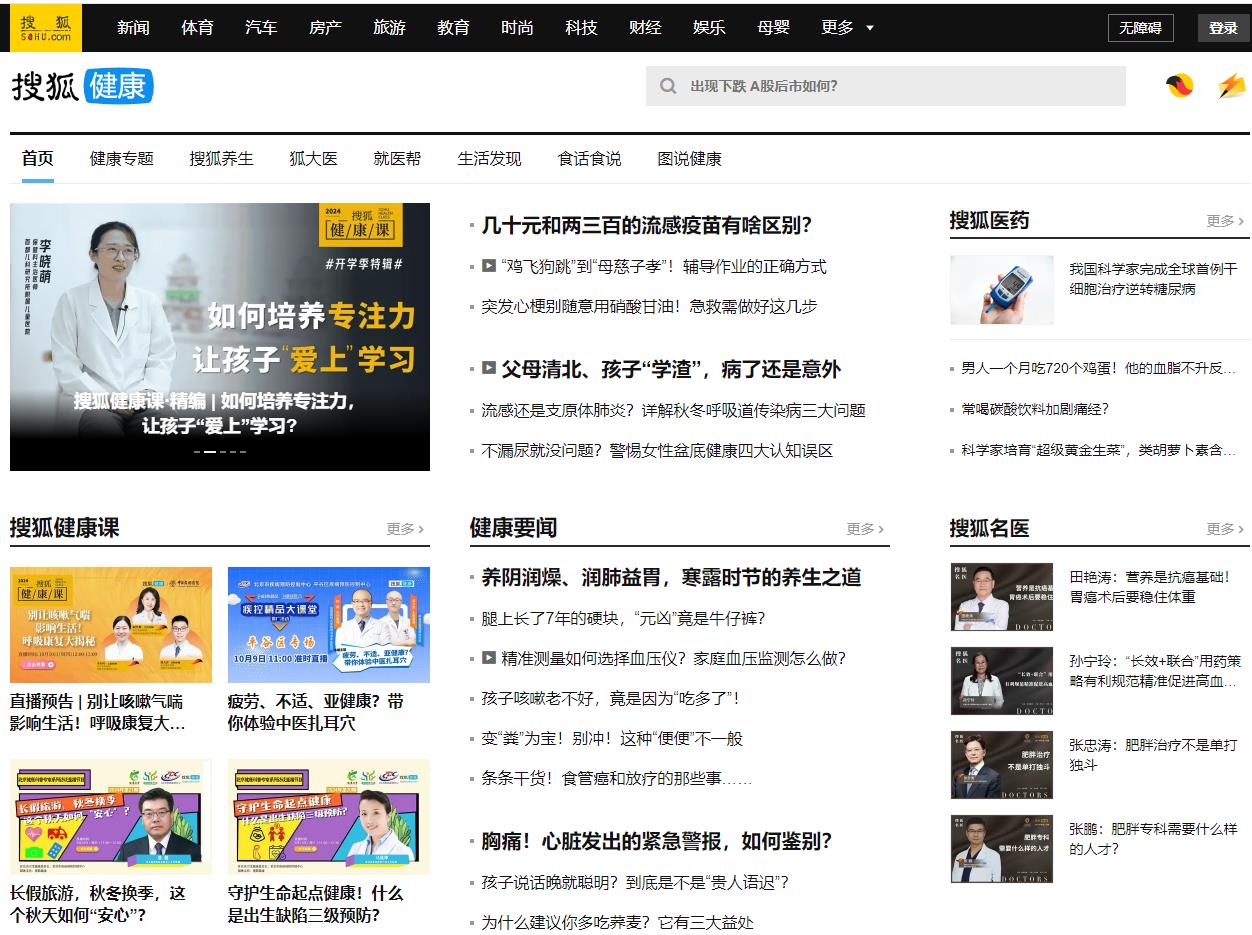Open the Sohu fox logo icon
Screen dimensions: 1252x935
1180,86
